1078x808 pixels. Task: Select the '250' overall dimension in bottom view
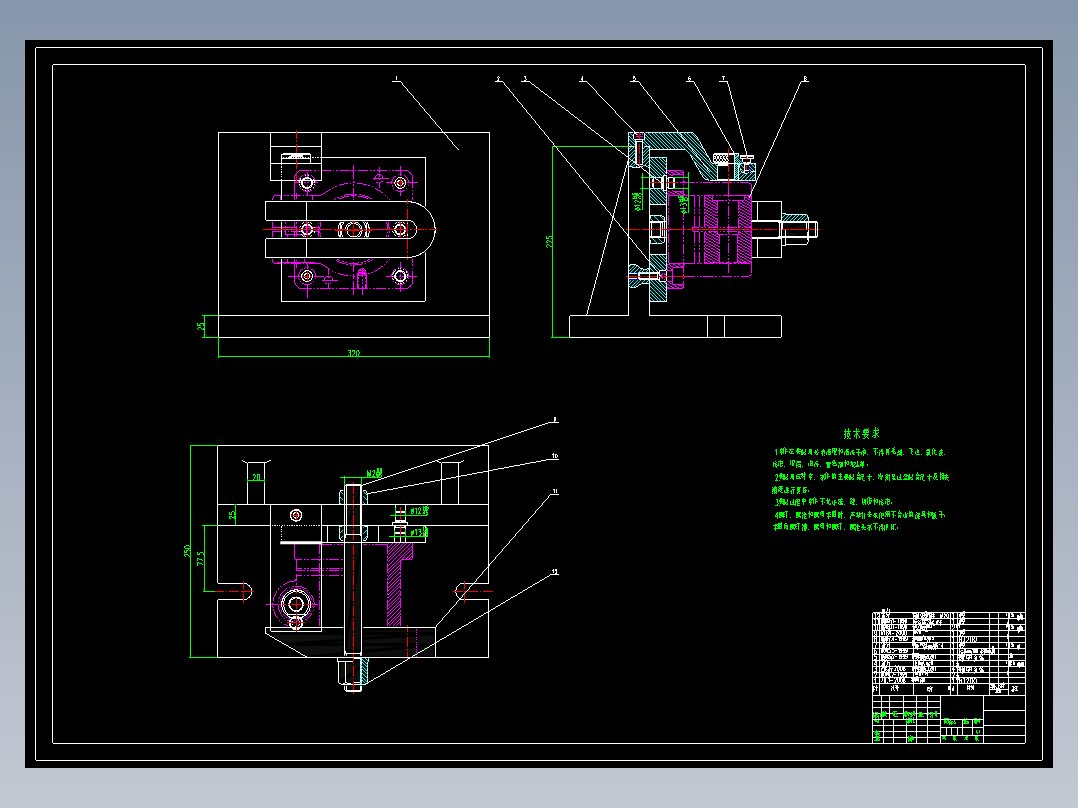(x=187, y=552)
